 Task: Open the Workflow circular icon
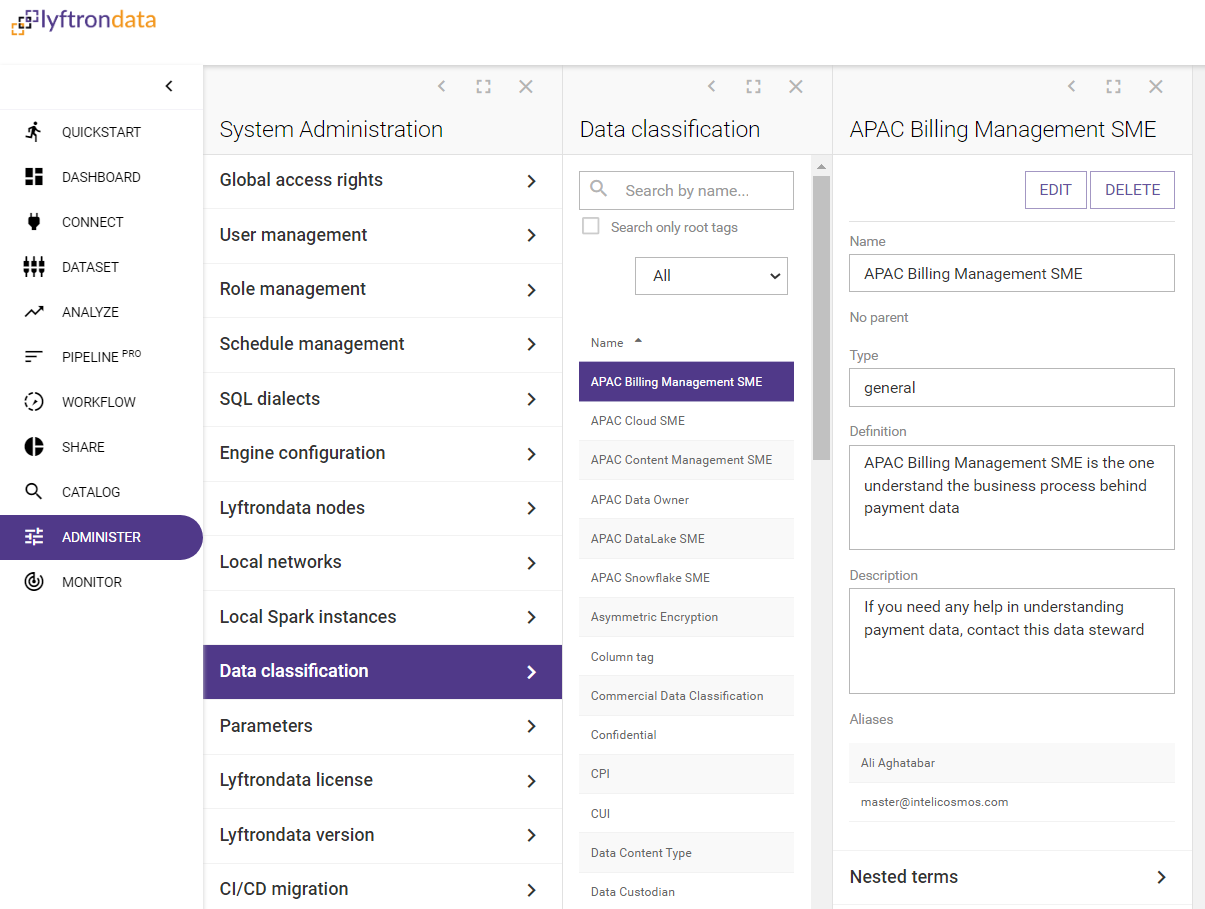[x=34, y=402]
